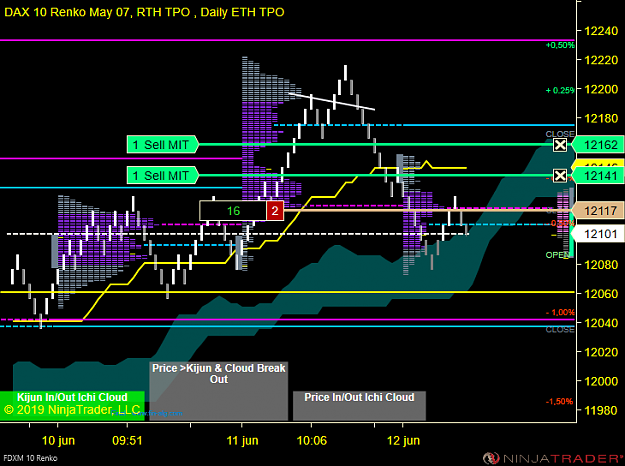625x466 pixels.
Task: Click the - 1,00% level label
Action: coord(560,312)
